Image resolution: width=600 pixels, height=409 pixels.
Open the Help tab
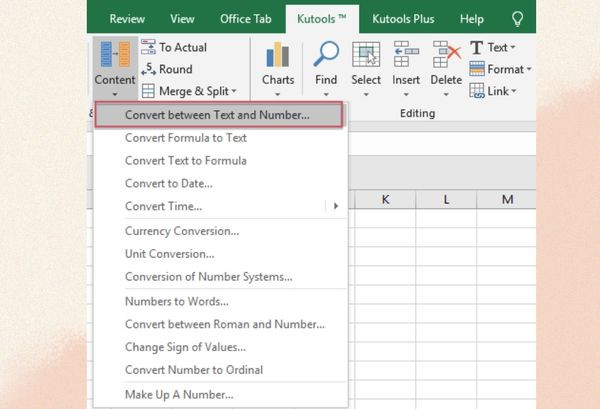[472, 19]
